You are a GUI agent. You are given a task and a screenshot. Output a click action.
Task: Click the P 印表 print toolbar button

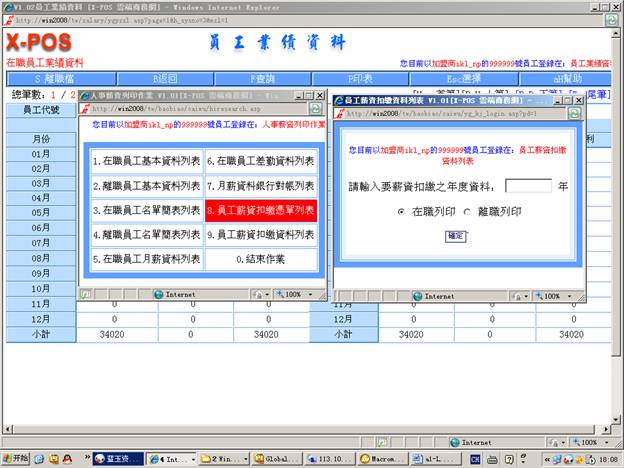click(368, 78)
